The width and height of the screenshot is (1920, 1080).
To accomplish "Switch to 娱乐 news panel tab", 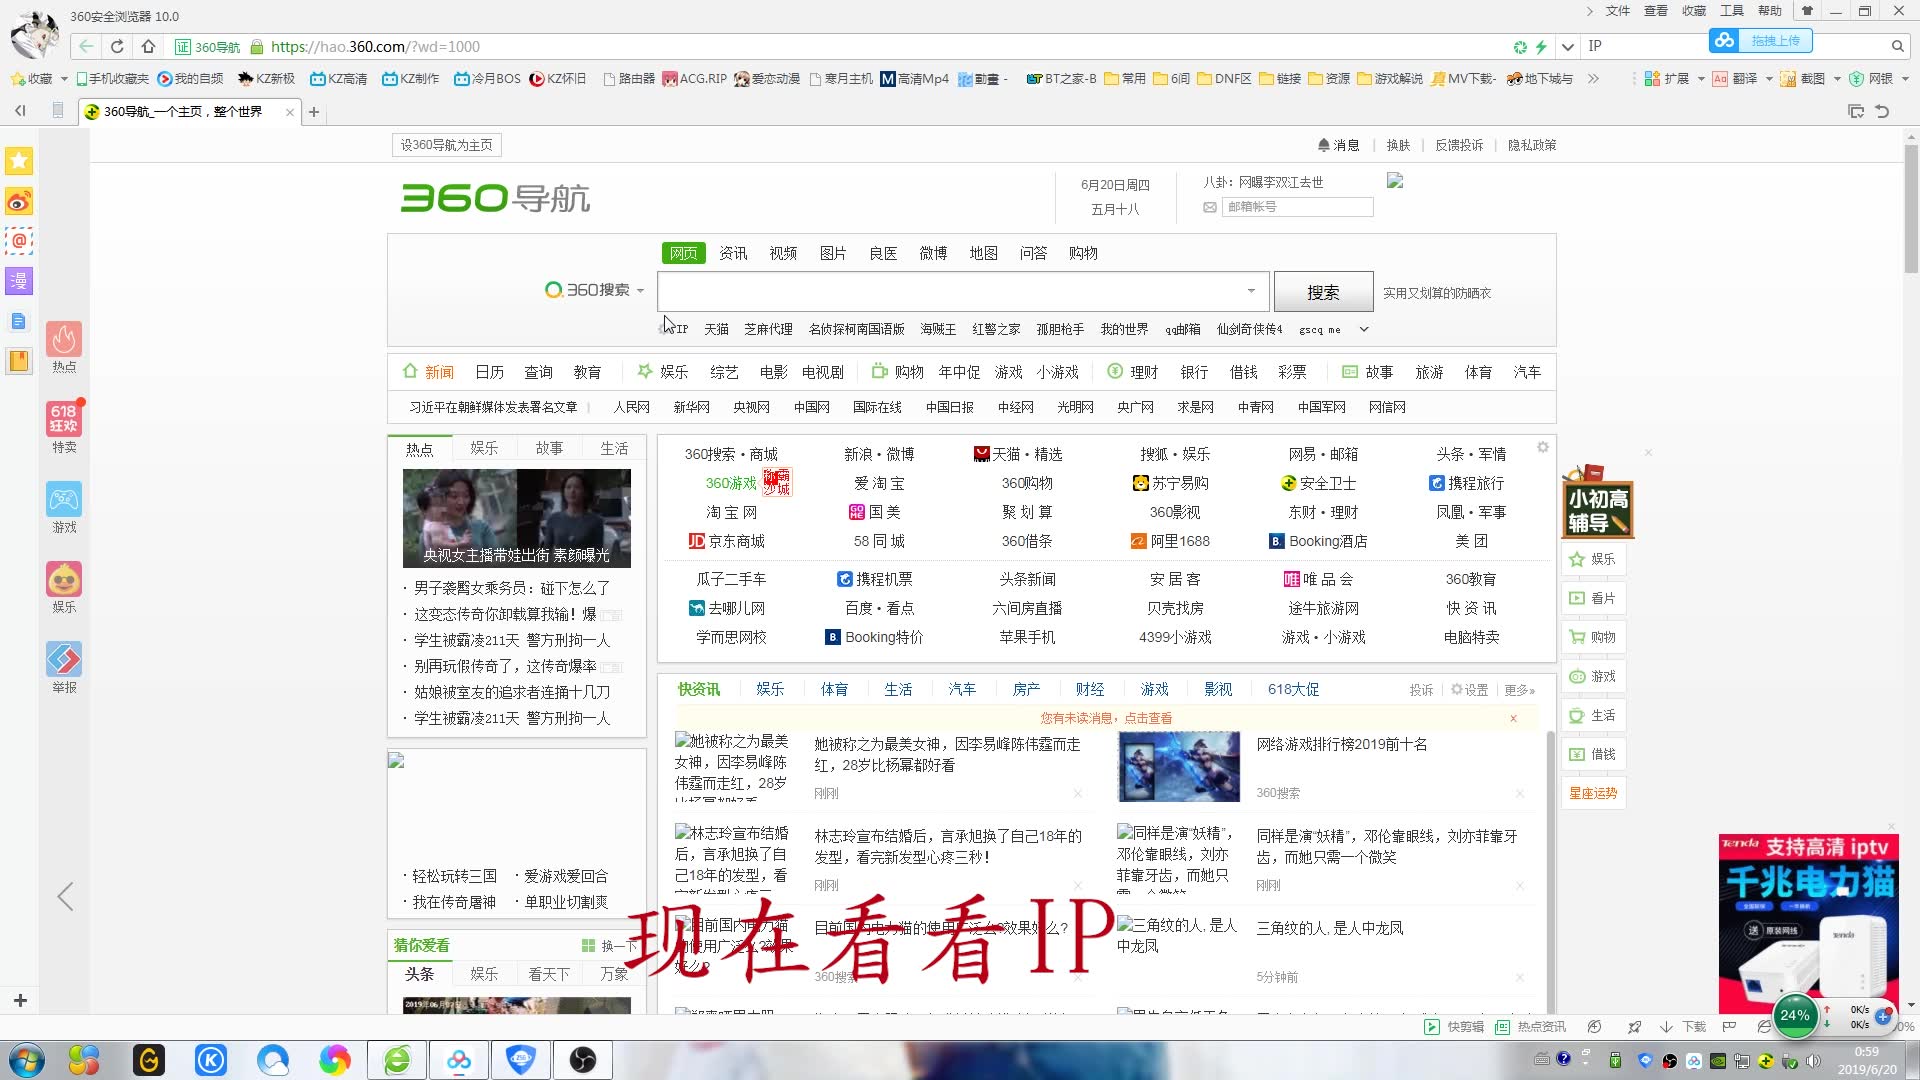I will click(484, 448).
